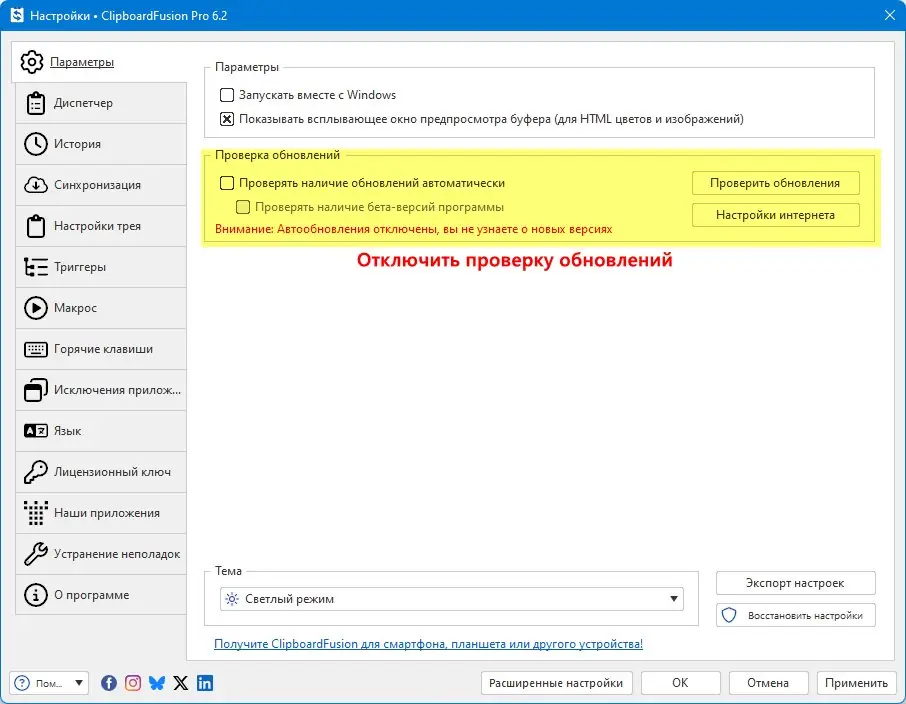Viewport: 906px width, 704px height.
Task: Click the Проверить обновления button
Action: pyautogui.click(x=775, y=183)
